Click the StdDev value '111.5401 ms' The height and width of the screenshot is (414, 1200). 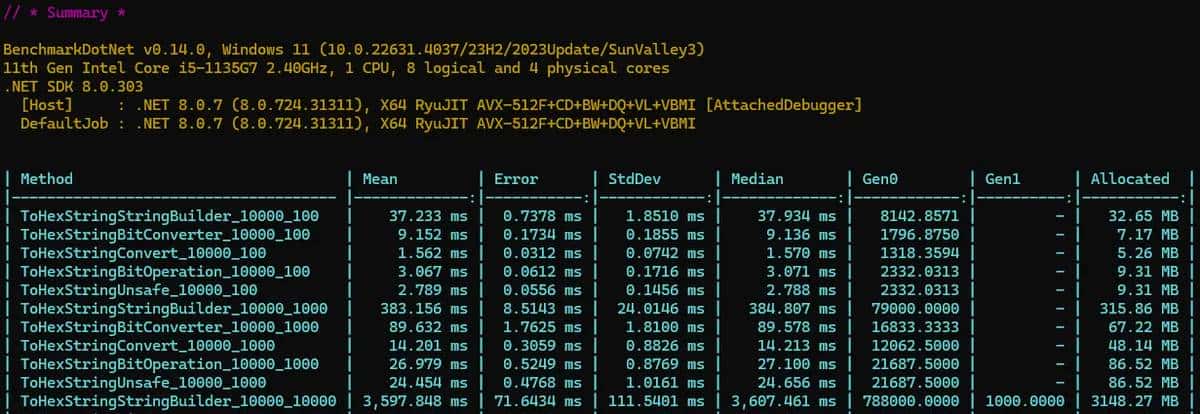point(655,401)
